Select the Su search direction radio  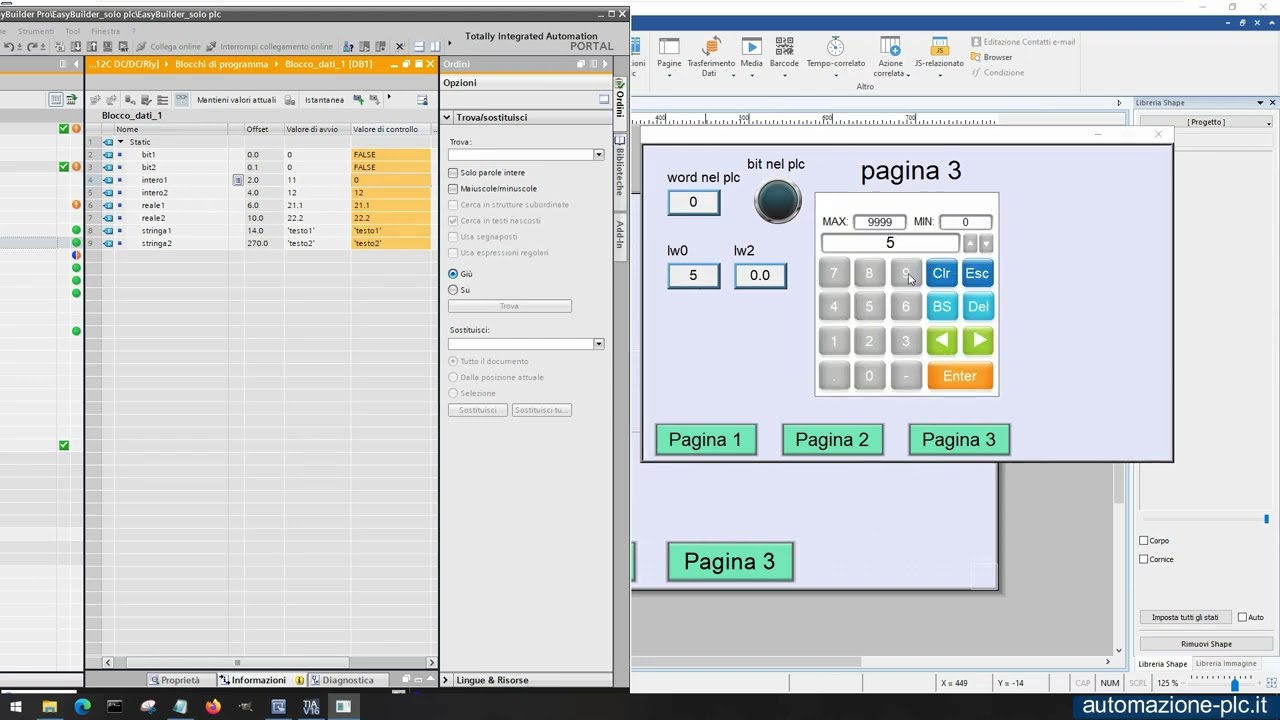[453, 290]
